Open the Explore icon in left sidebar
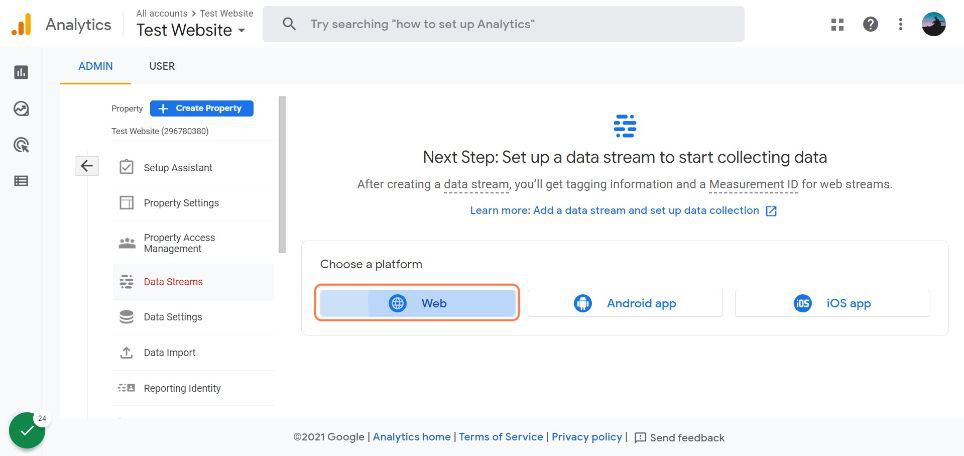 click(21, 109)
